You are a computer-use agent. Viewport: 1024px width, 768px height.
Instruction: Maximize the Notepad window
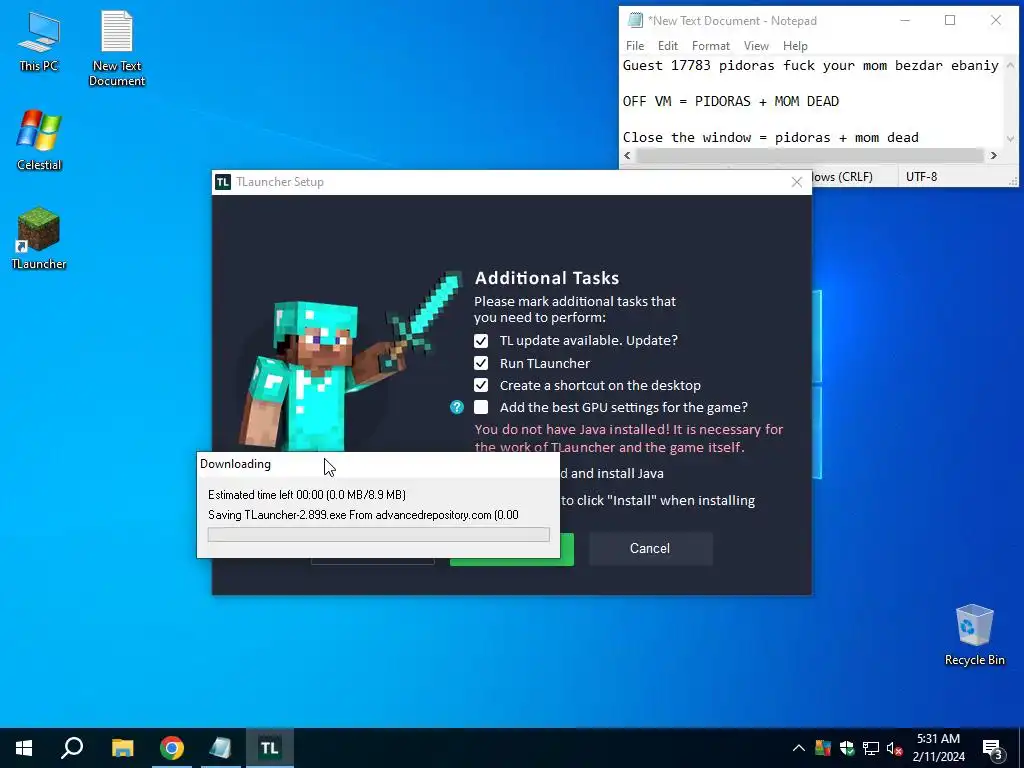coord(950,20)
